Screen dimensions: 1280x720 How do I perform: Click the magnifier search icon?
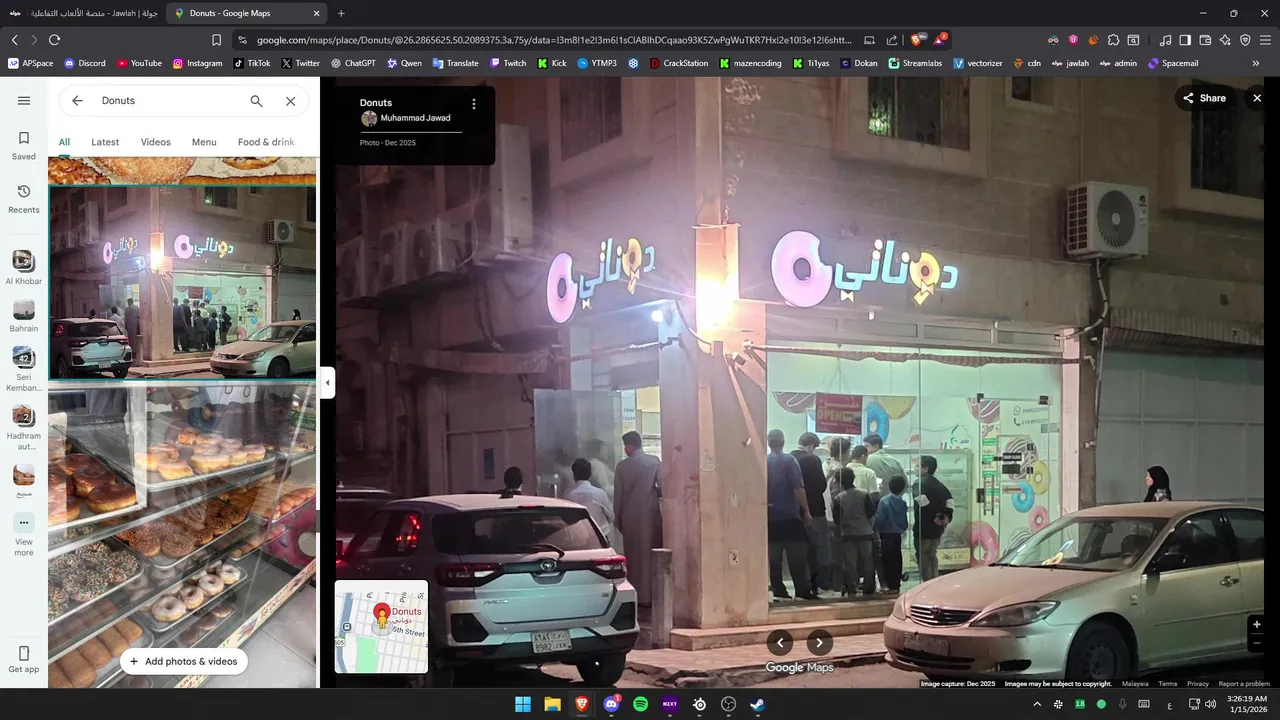256,101
